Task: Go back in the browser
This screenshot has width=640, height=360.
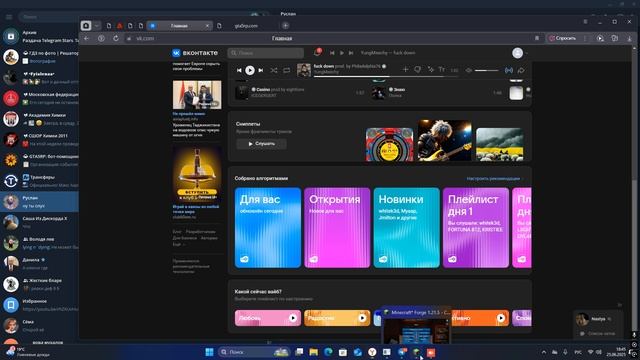Action: [x=87, y=38]
